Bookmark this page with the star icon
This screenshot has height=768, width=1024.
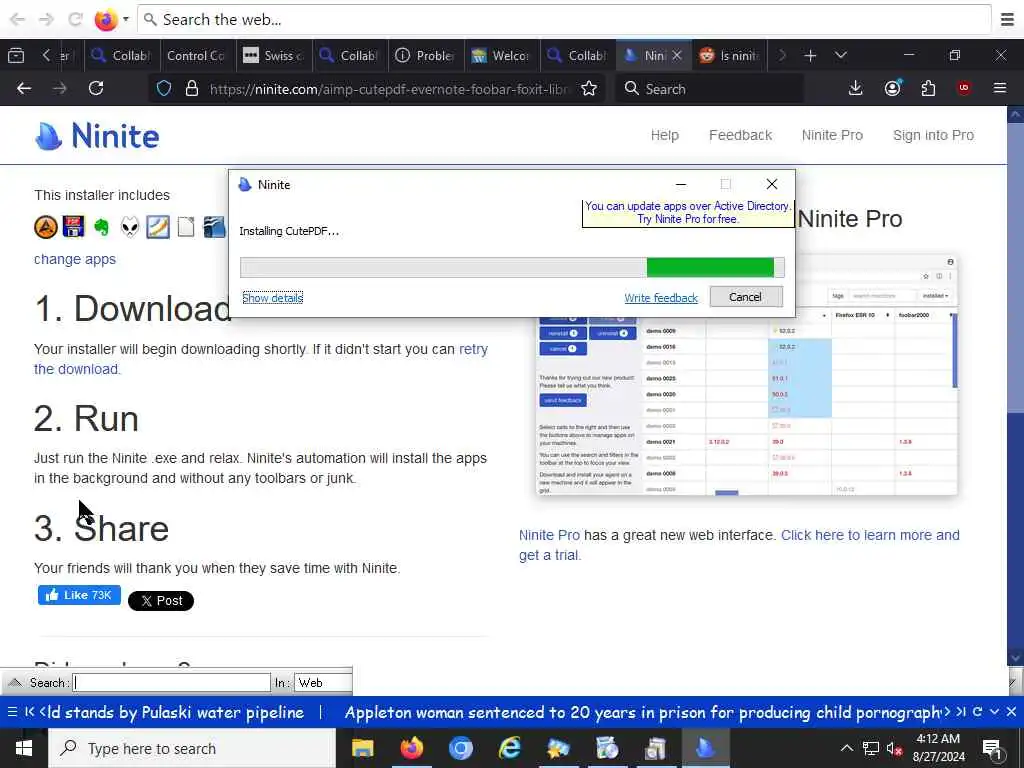pyautogui.click(x=588, y=89)
